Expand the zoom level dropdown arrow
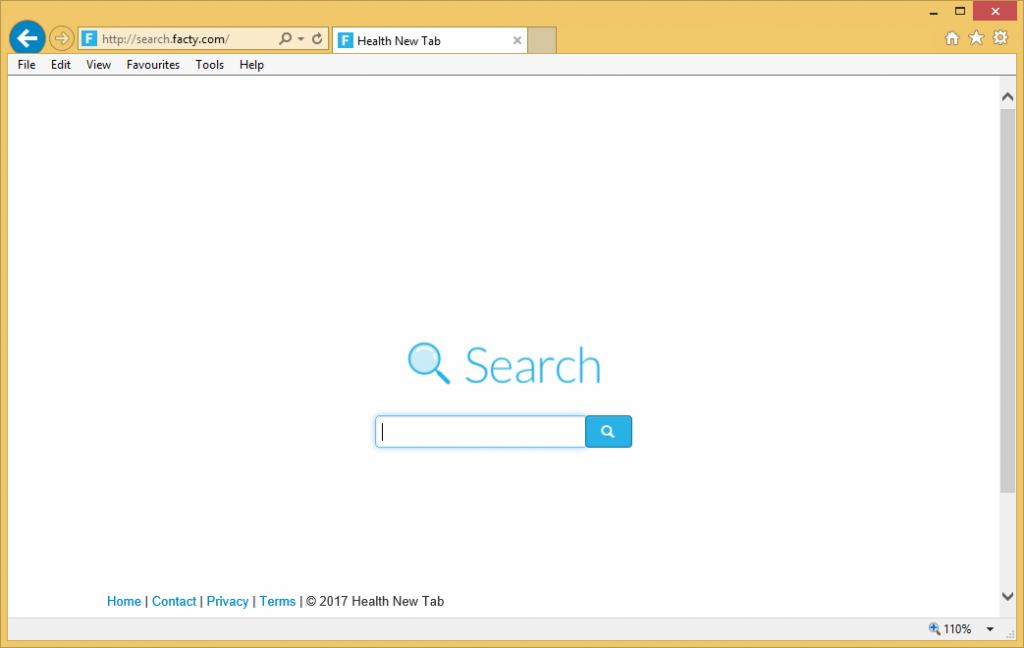Viewport: 1024px width, 648px height. coord(990,629)
